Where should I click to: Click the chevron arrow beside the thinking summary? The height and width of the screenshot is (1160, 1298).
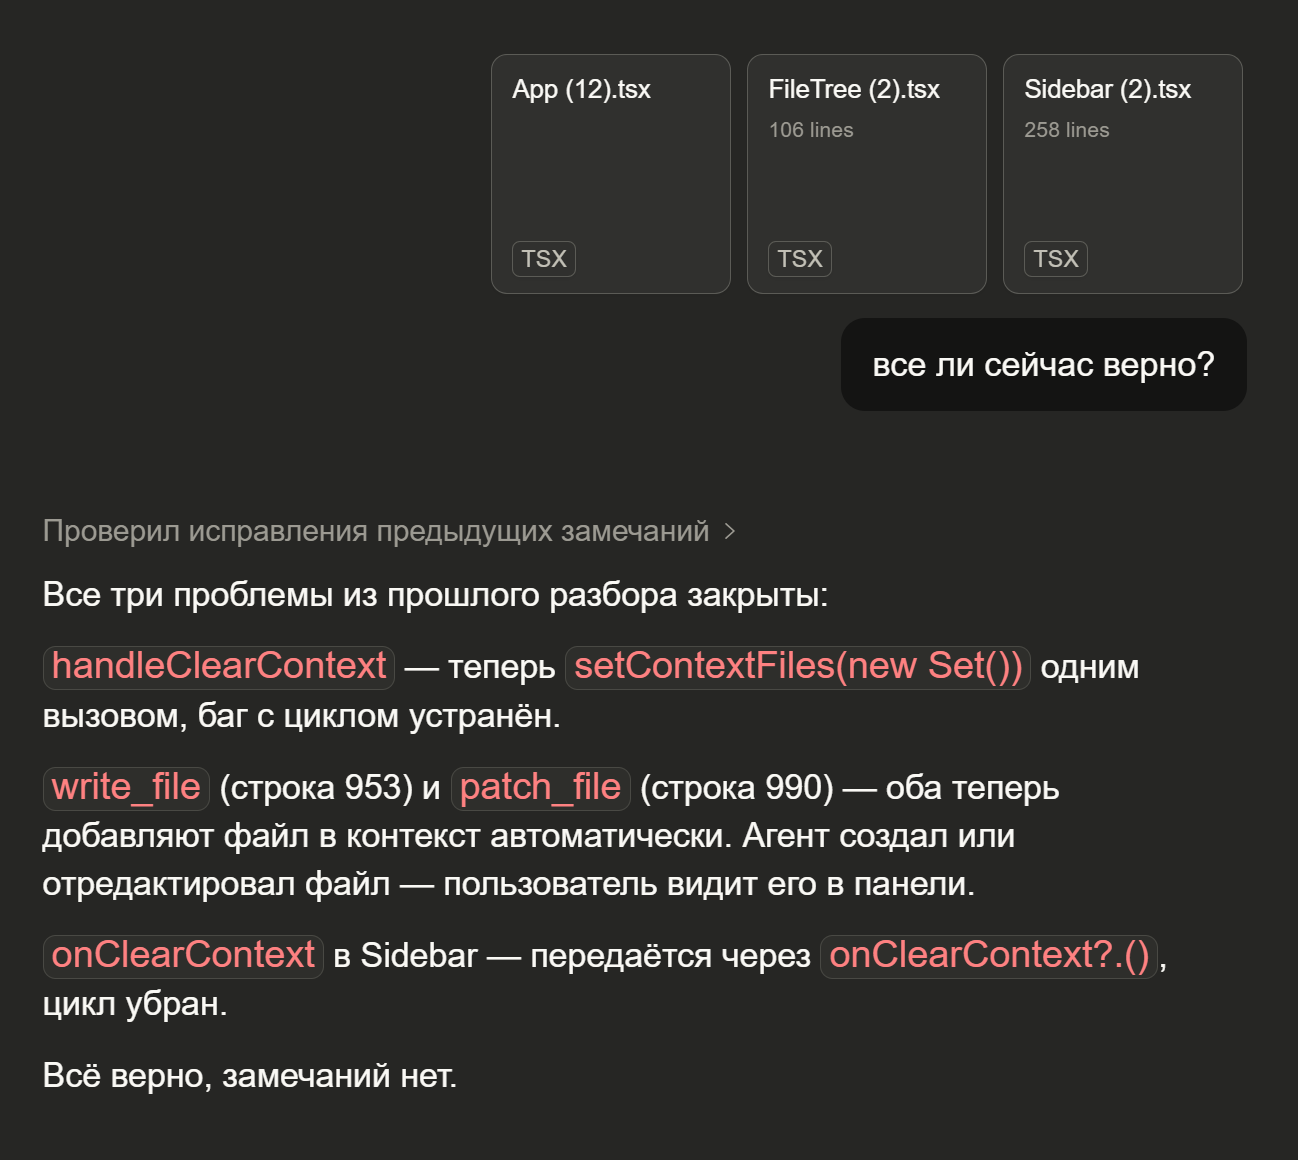(730, 531)
